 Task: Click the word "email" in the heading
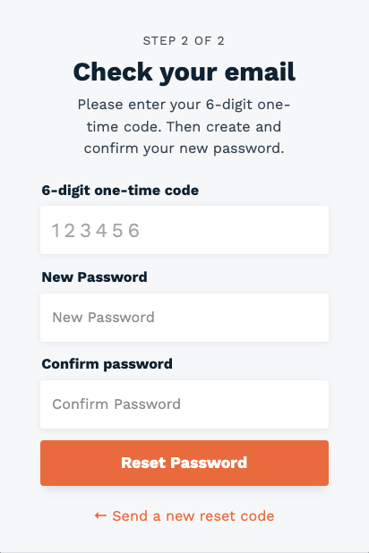click(260, 72)
